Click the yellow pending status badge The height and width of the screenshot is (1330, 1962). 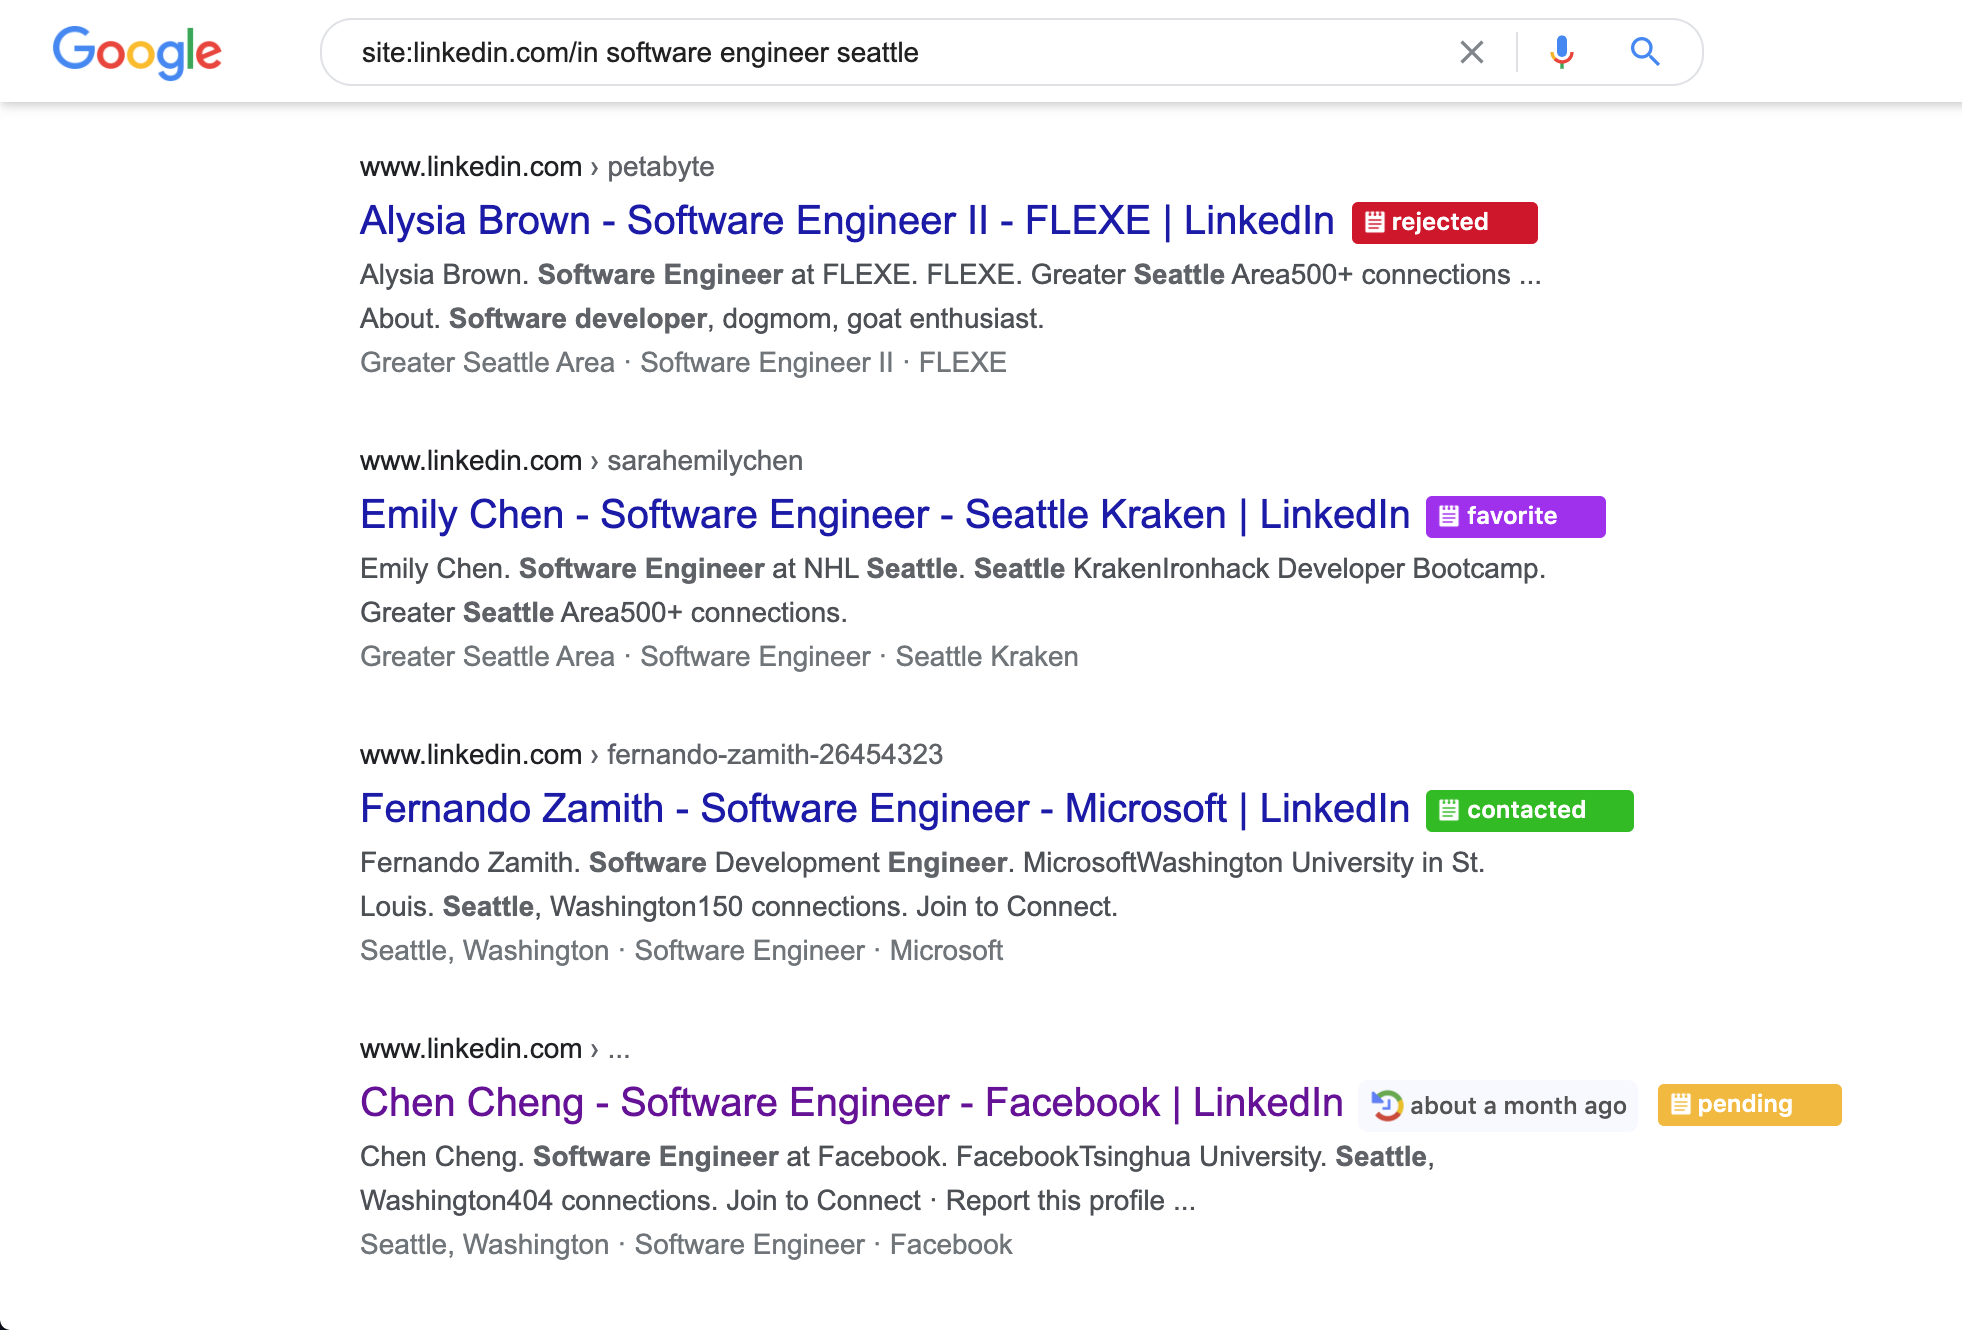point(1749,1104)
